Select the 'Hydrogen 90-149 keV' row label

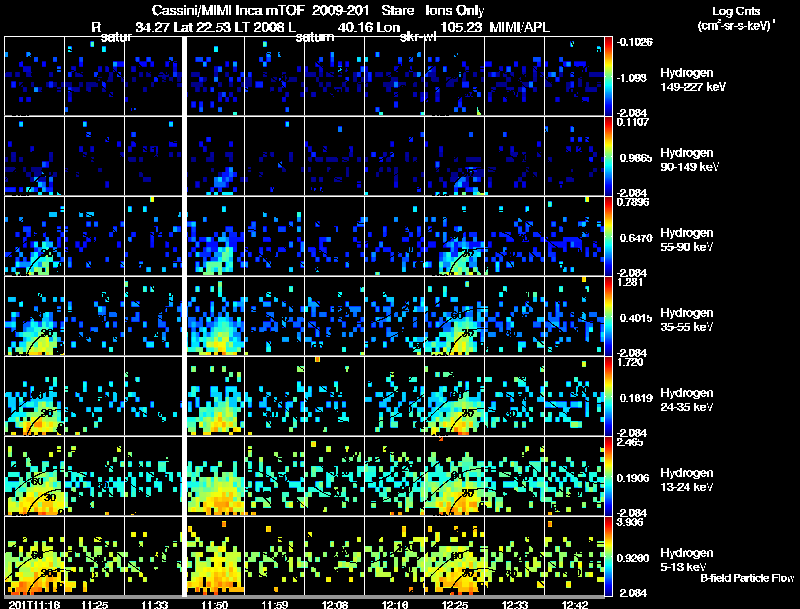(689, 160)
